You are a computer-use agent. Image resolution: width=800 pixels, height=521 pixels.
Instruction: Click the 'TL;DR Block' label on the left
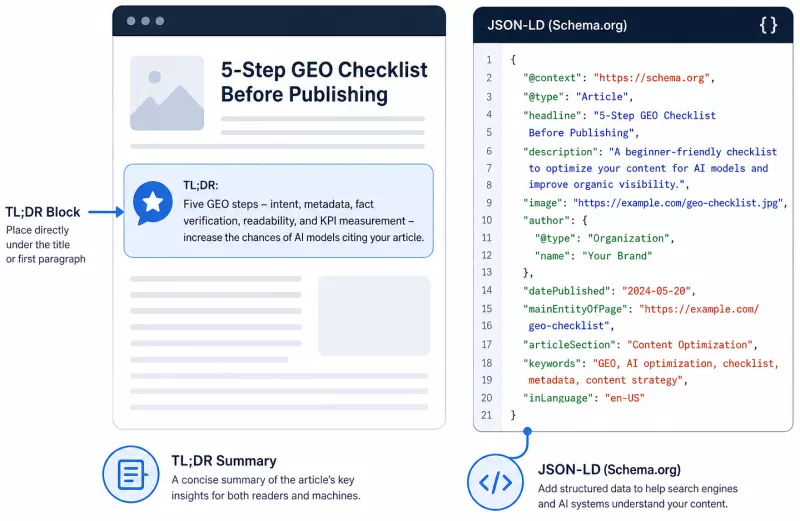pyautogui.click(x=43, y=212)
